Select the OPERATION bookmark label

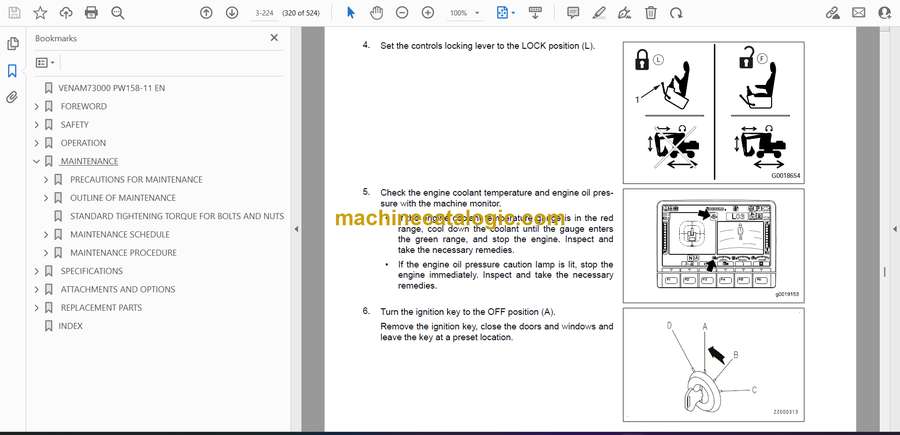point(83,143)
